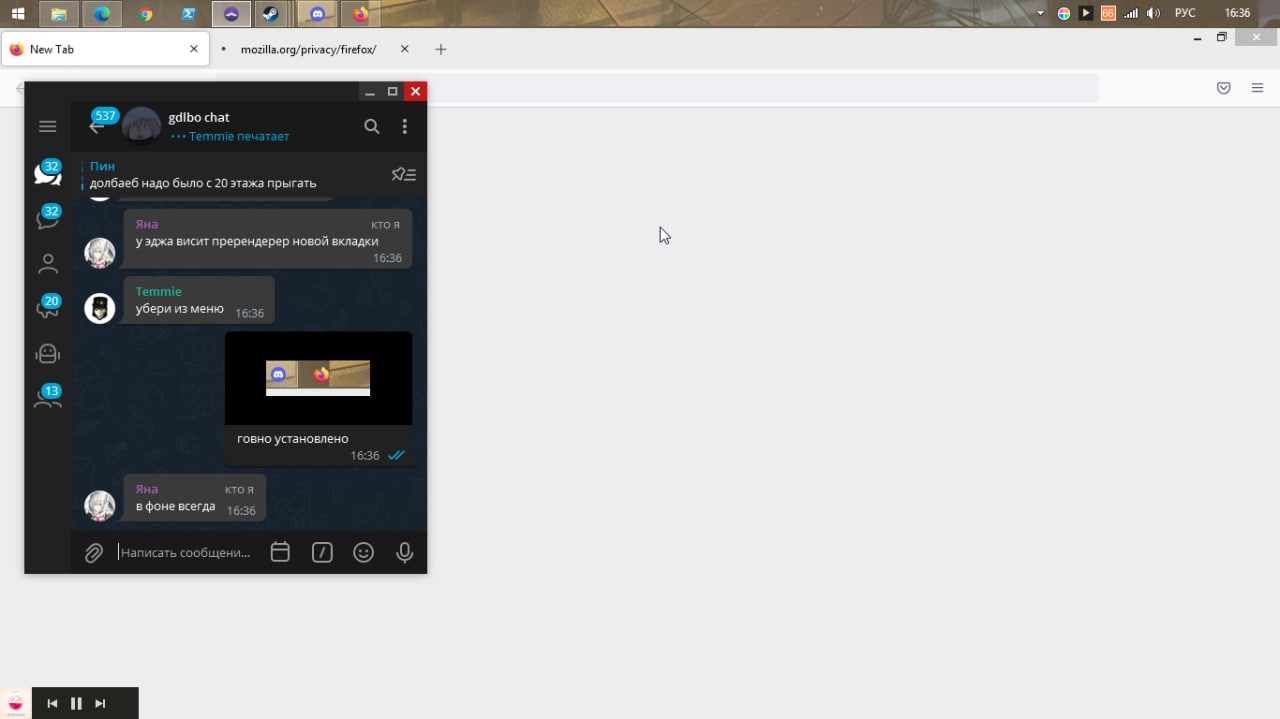Click orange 66 tray icon

[1108, 13]
